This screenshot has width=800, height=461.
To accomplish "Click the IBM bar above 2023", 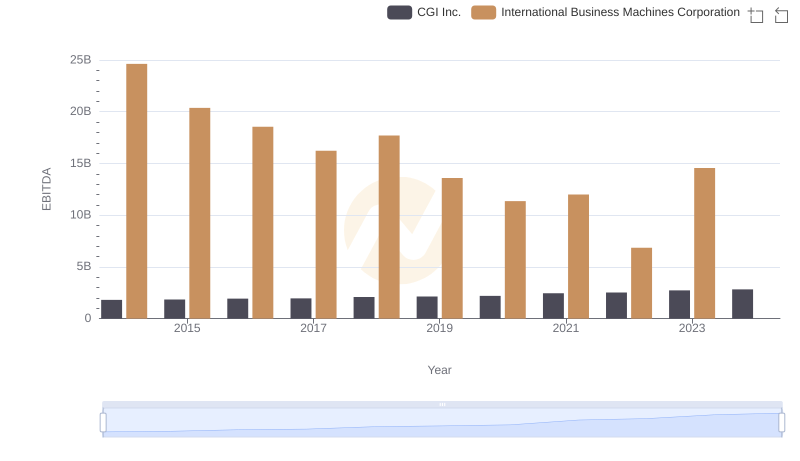I will [705, 243].
